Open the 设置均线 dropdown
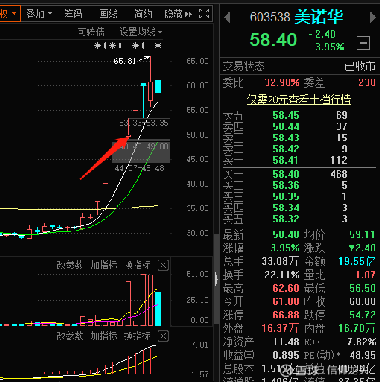This screenshot has width=380, height=382. click(x=141, y=32)
